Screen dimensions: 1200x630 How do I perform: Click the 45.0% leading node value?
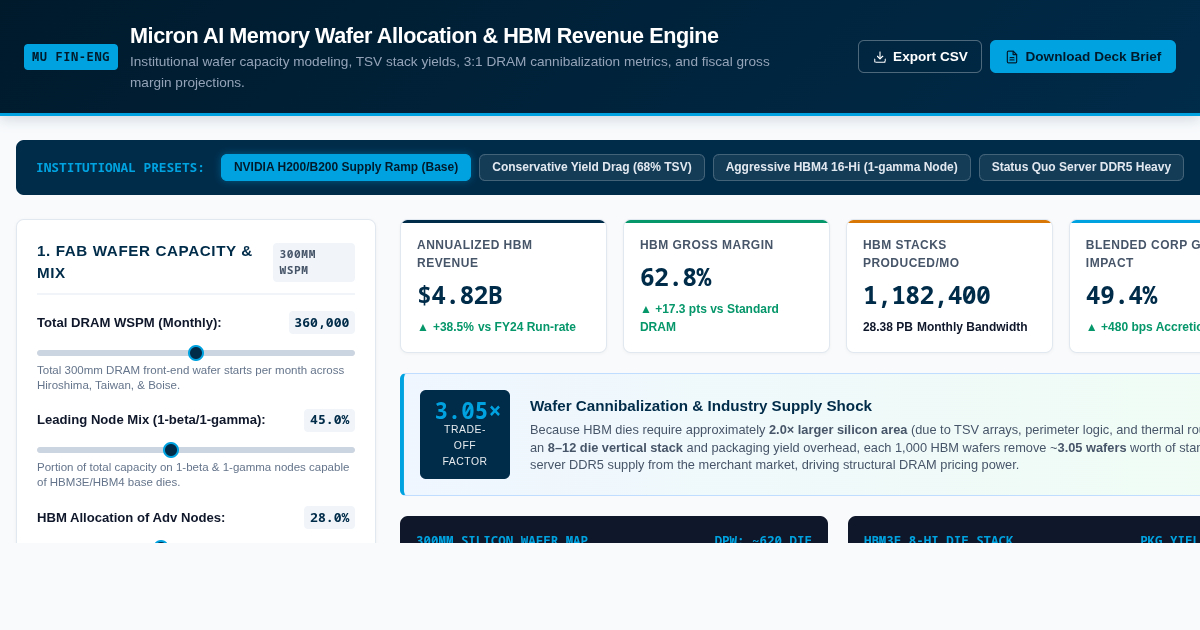click(x=329, y=420)
